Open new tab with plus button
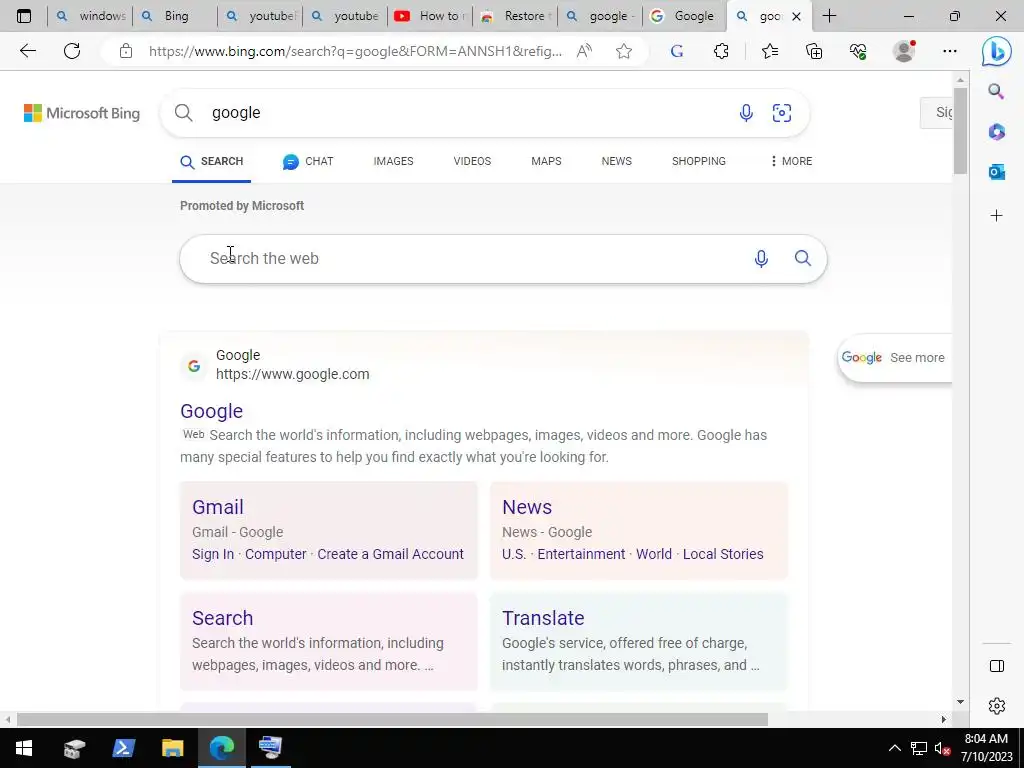Viewport: 1024px width, 768px height. (829, 16)
